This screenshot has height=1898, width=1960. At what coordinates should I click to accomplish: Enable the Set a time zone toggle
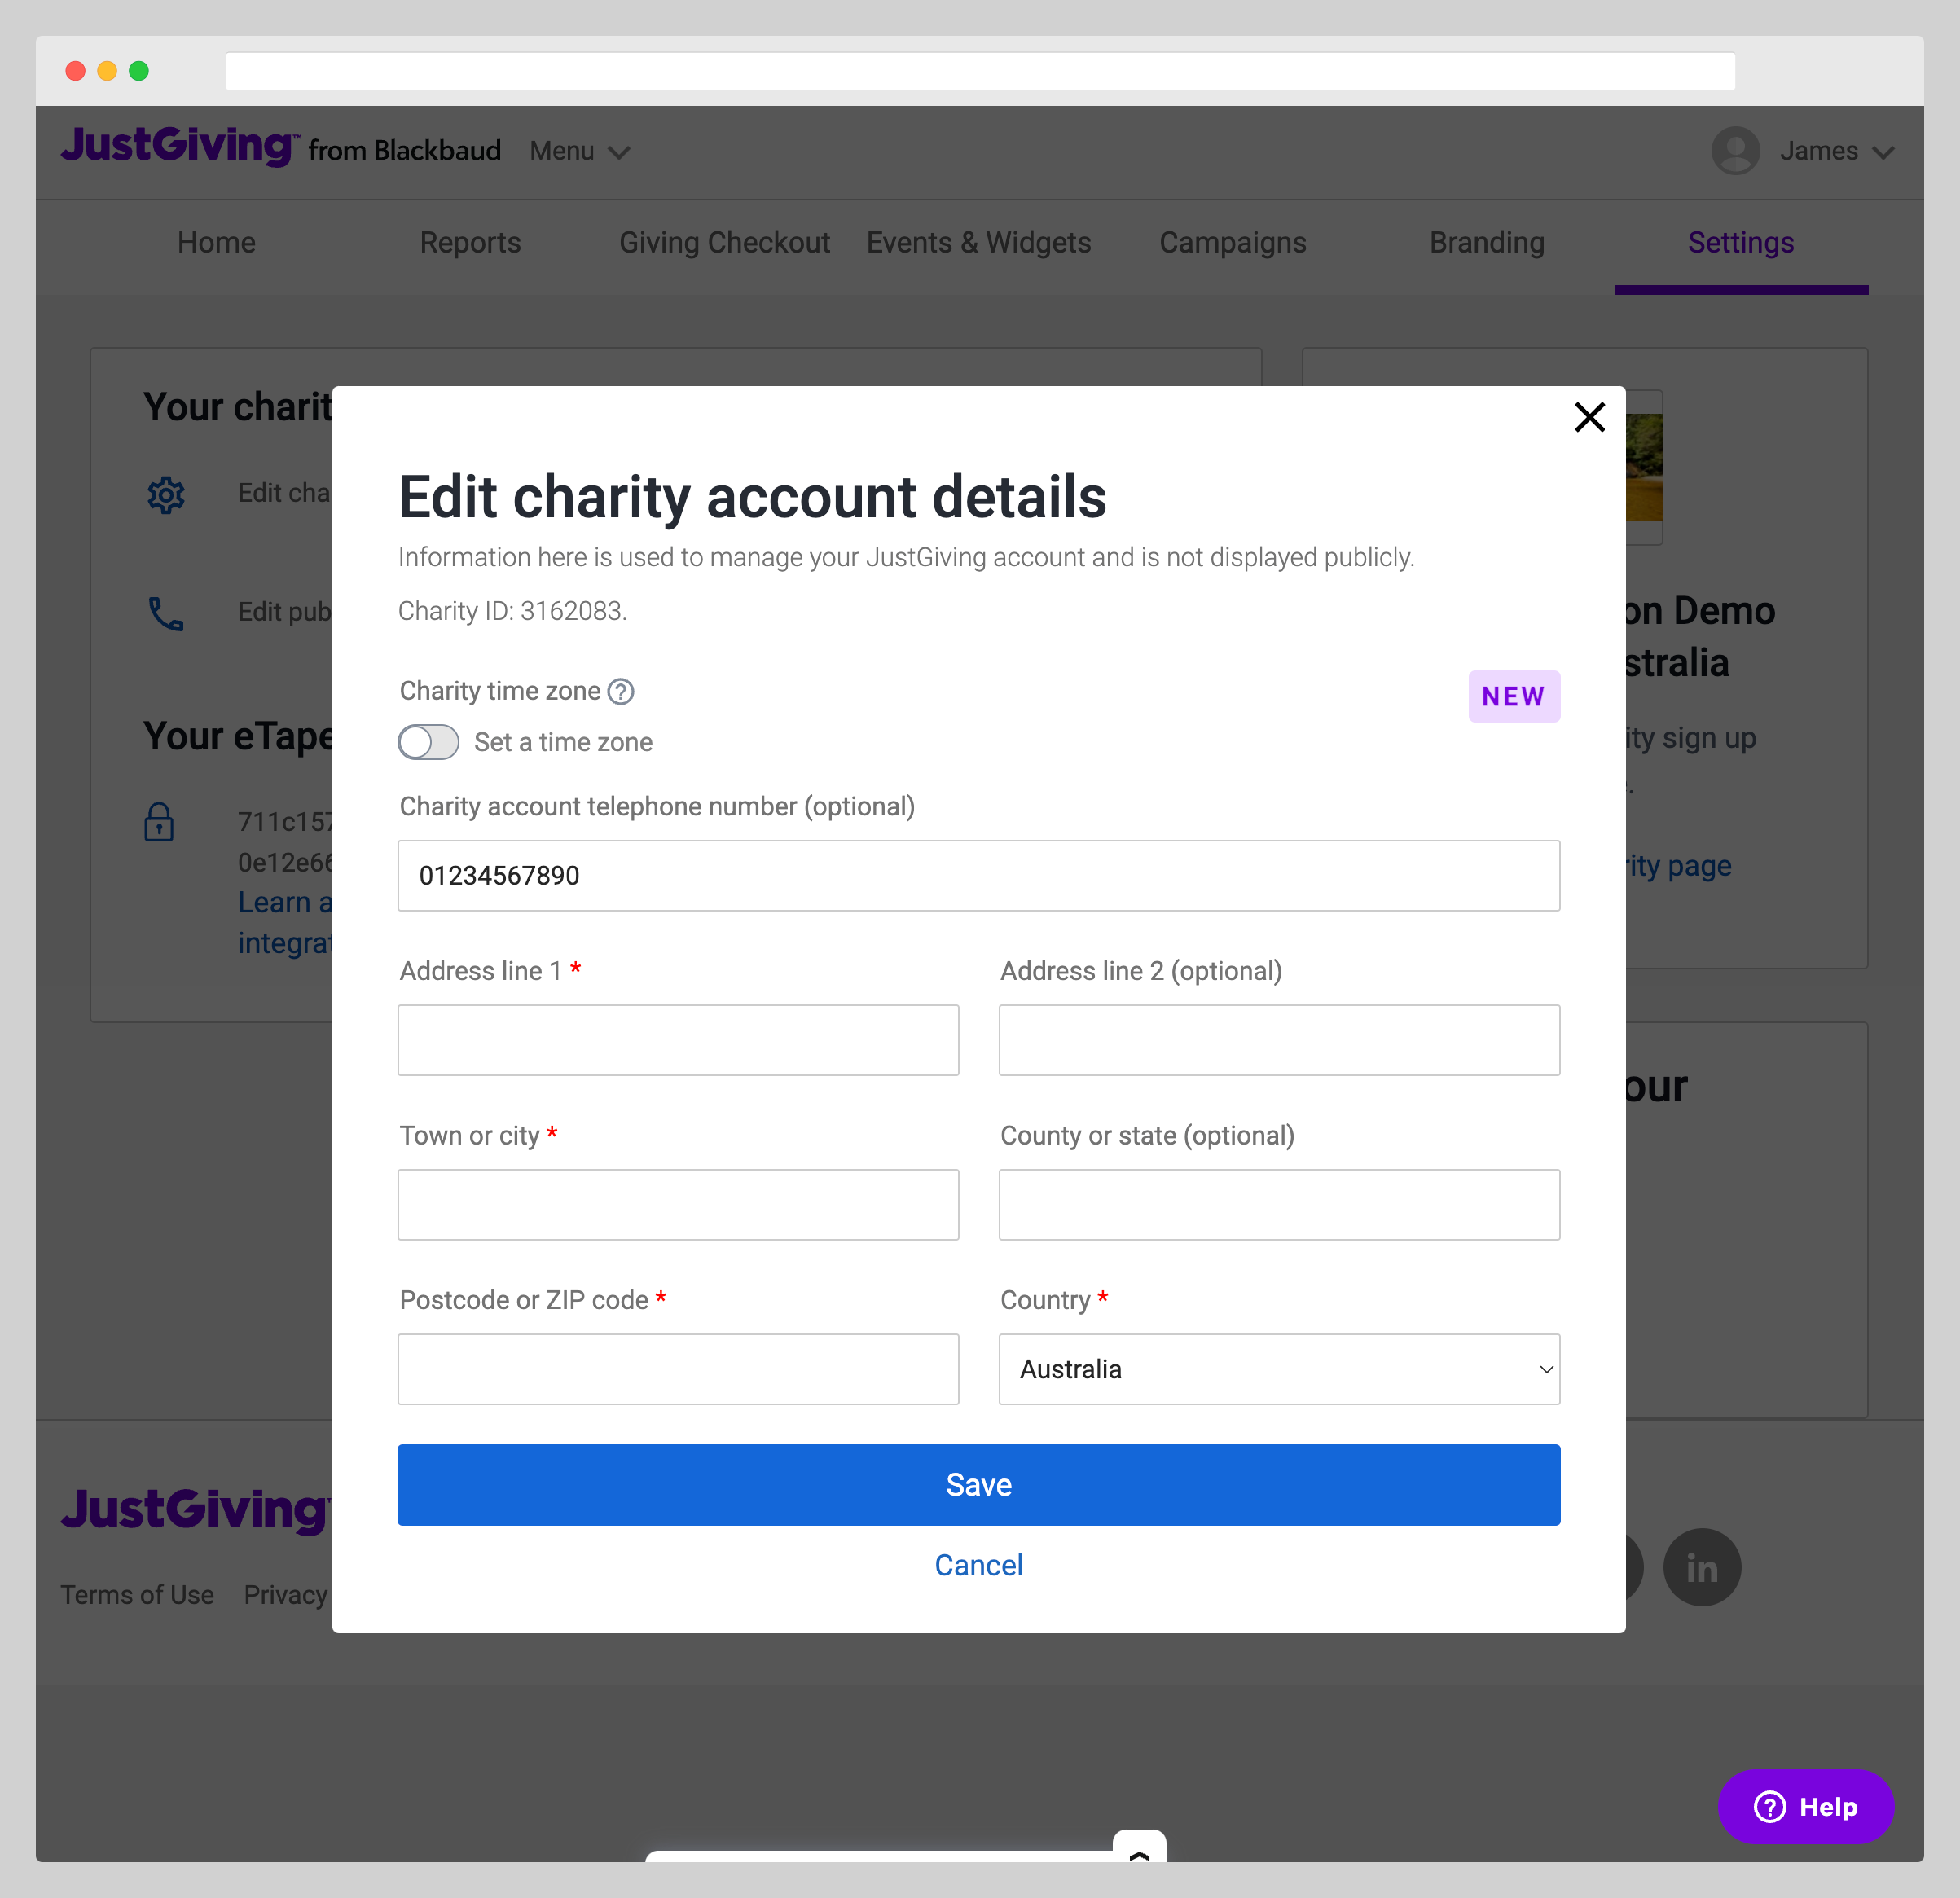click(x=429, y=742)
